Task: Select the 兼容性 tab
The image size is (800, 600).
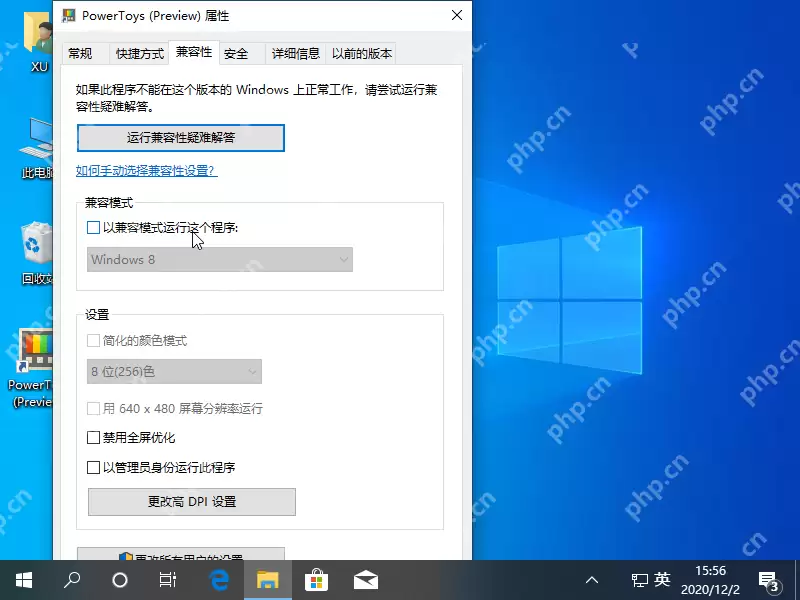Action: [194, 52]
